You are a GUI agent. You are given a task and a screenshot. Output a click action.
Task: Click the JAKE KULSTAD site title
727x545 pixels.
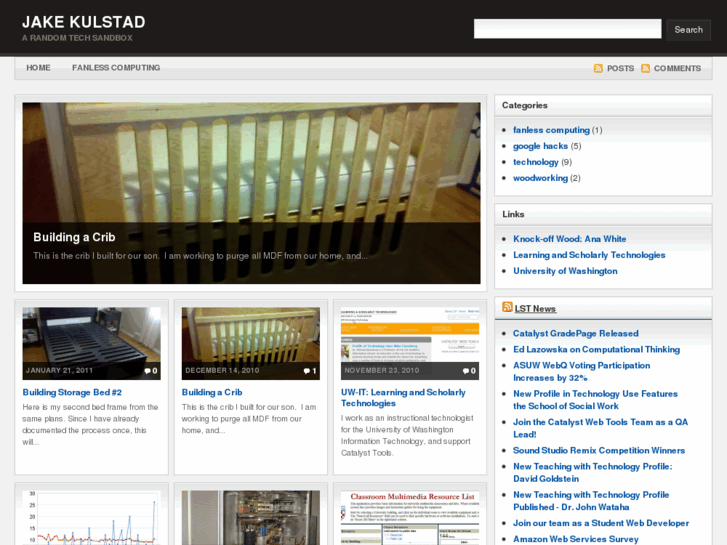[84, 22]
